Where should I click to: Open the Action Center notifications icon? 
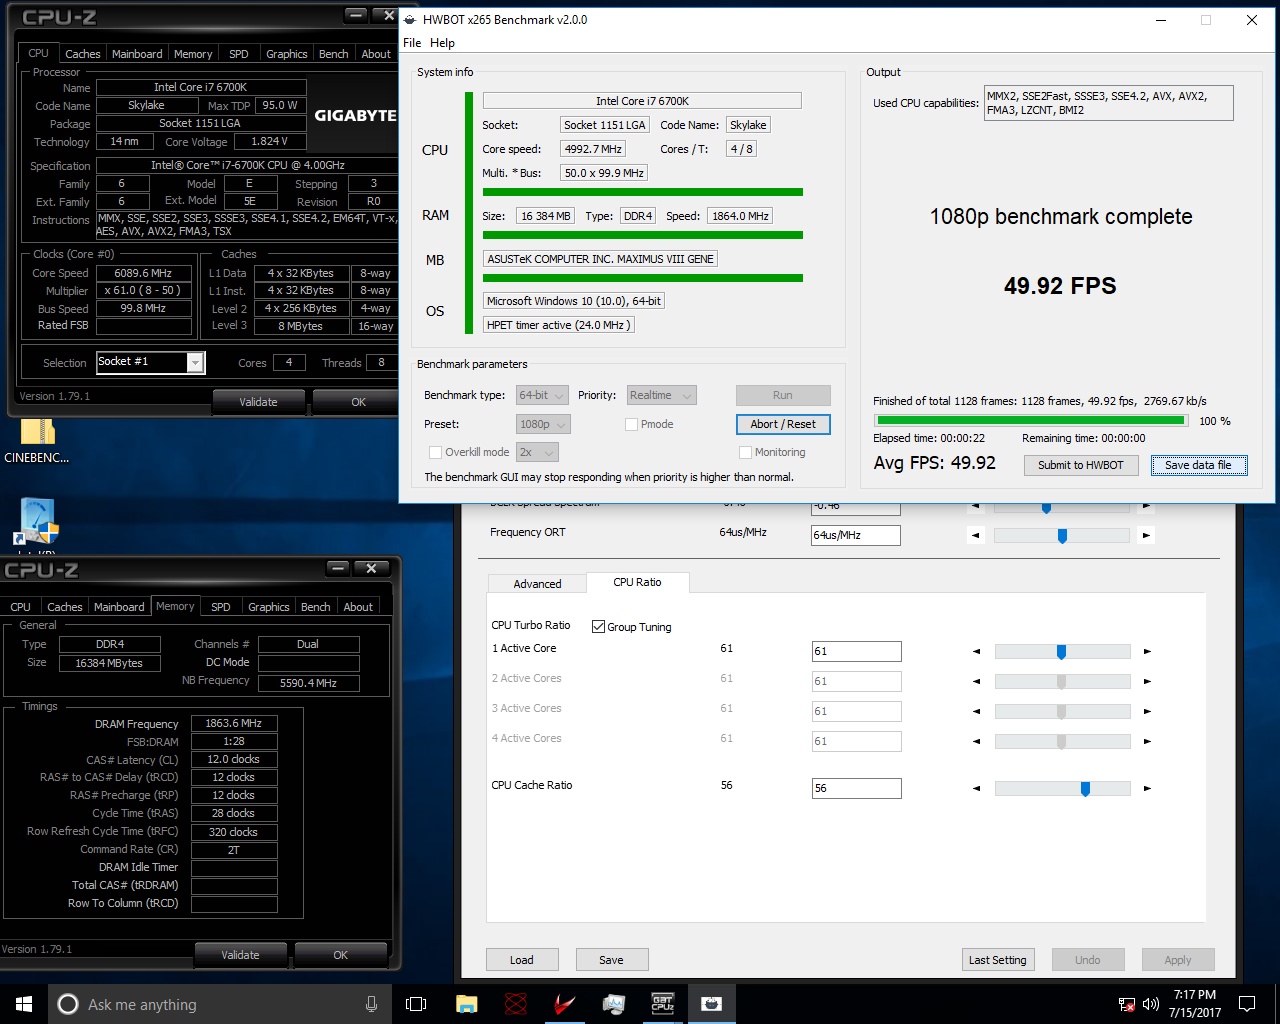[x=1247, y=1004]
